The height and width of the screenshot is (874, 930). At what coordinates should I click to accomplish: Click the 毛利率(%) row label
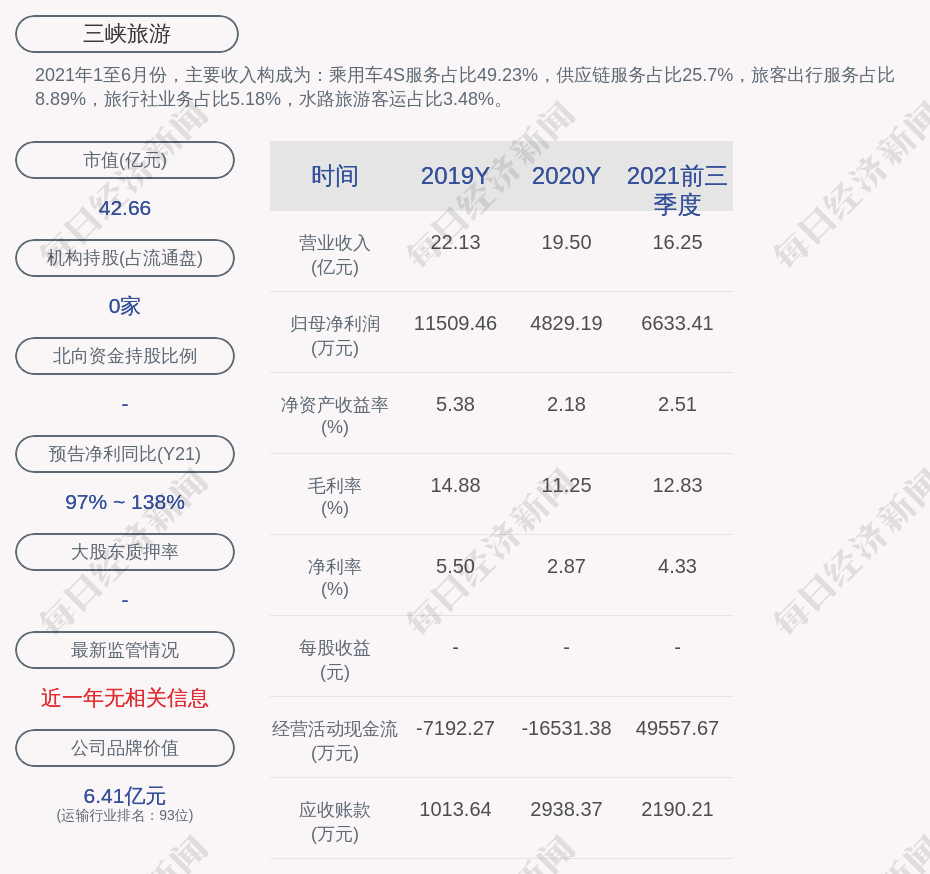(335, 497)
